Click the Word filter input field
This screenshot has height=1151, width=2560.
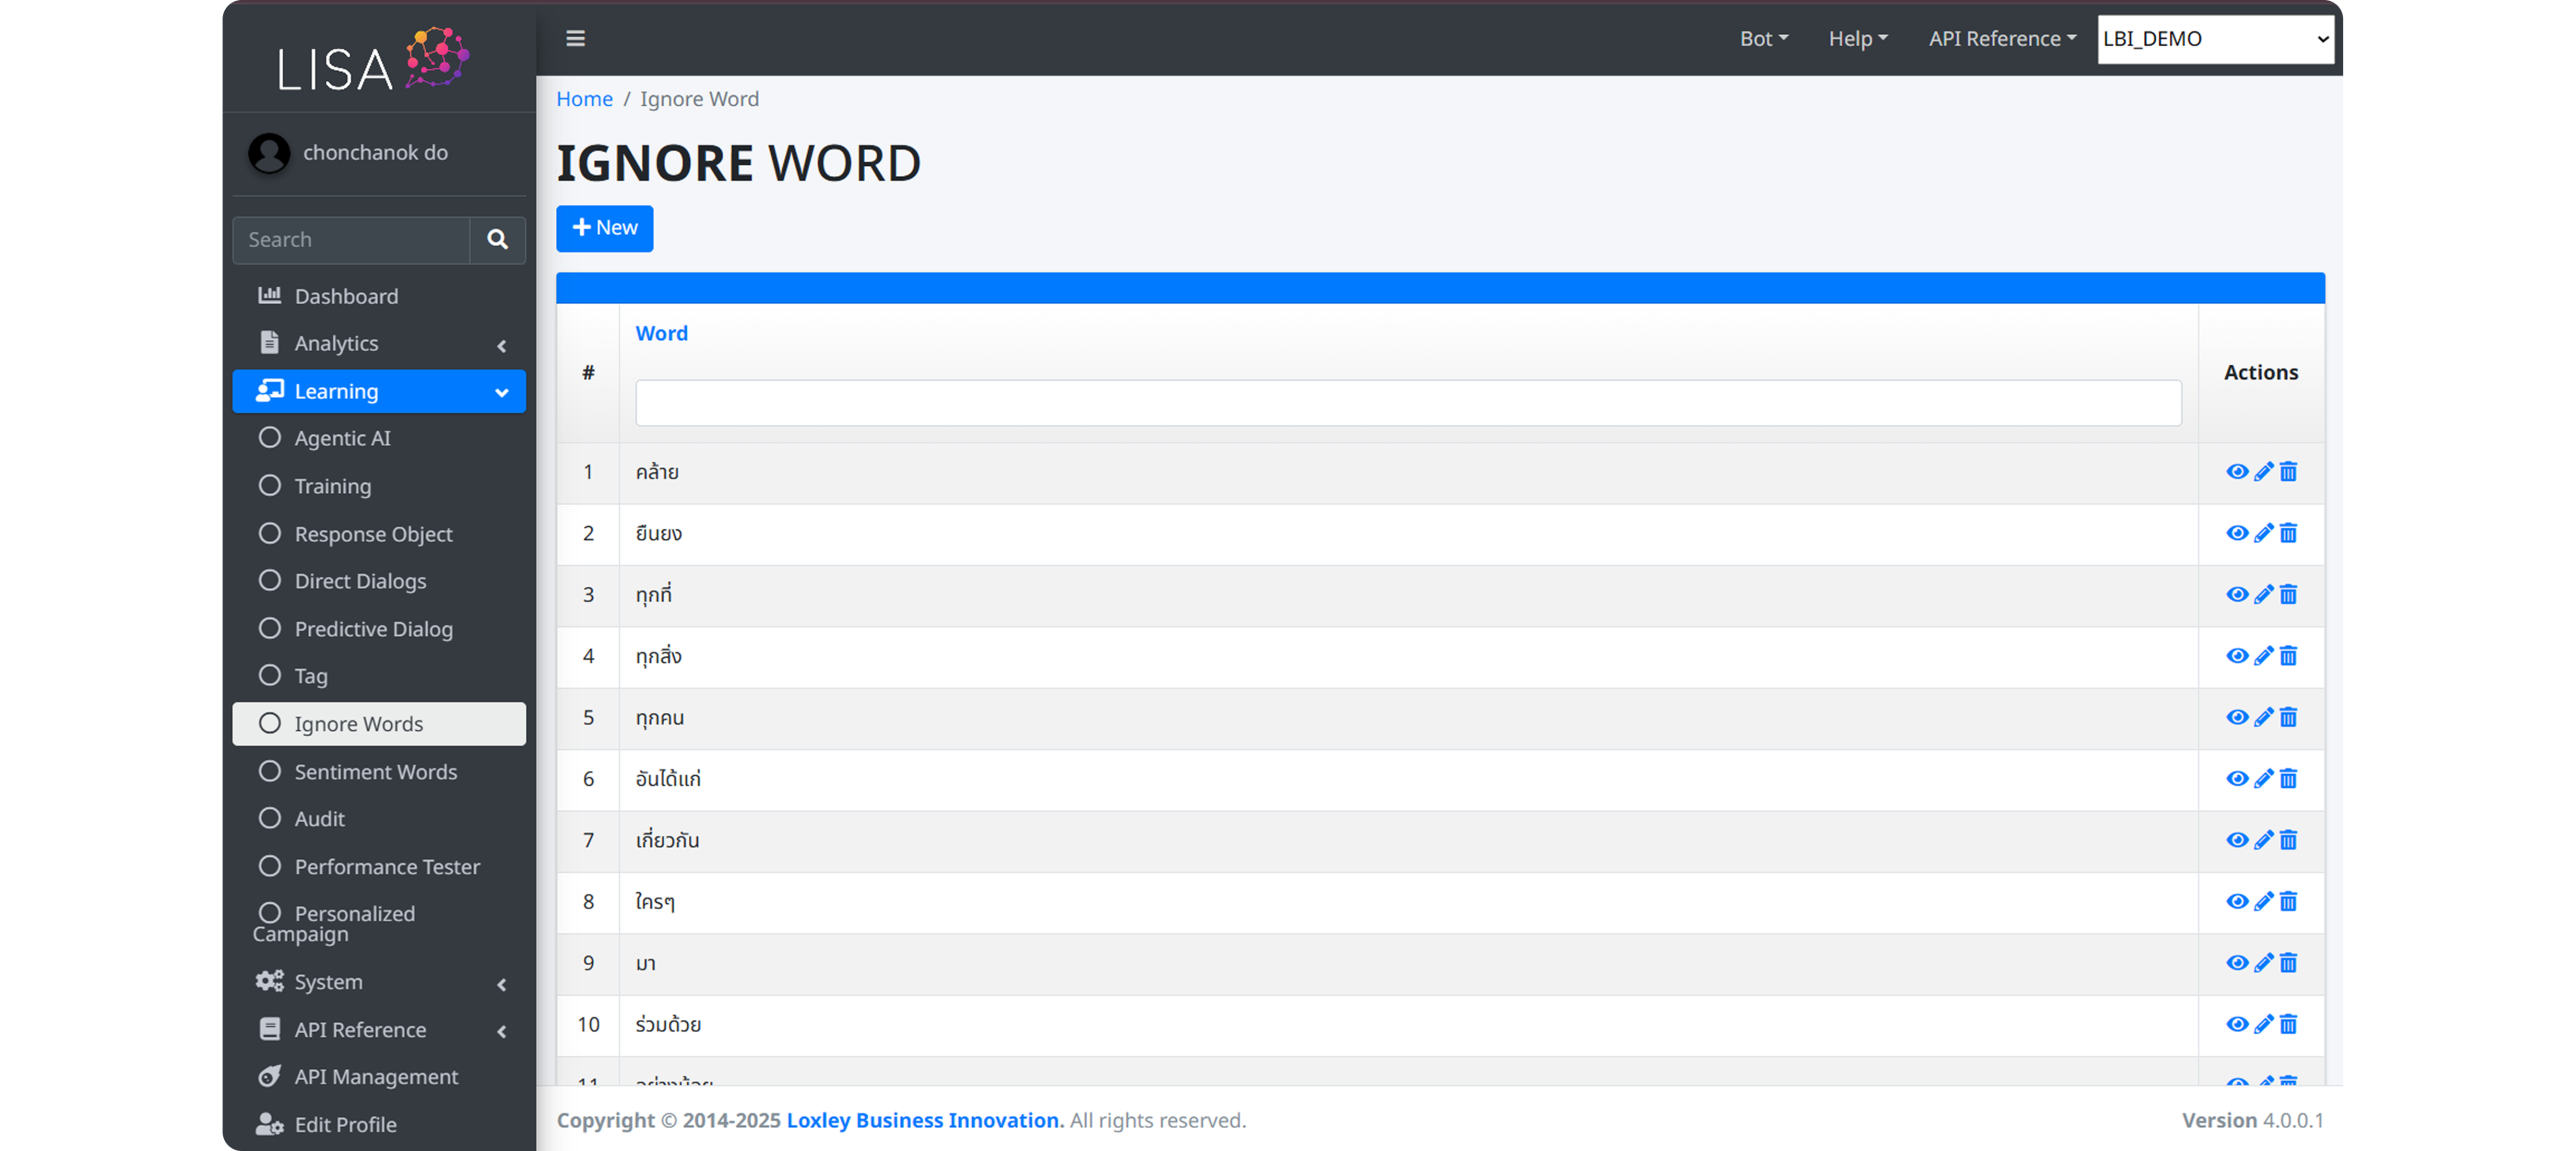[1407, 403]
